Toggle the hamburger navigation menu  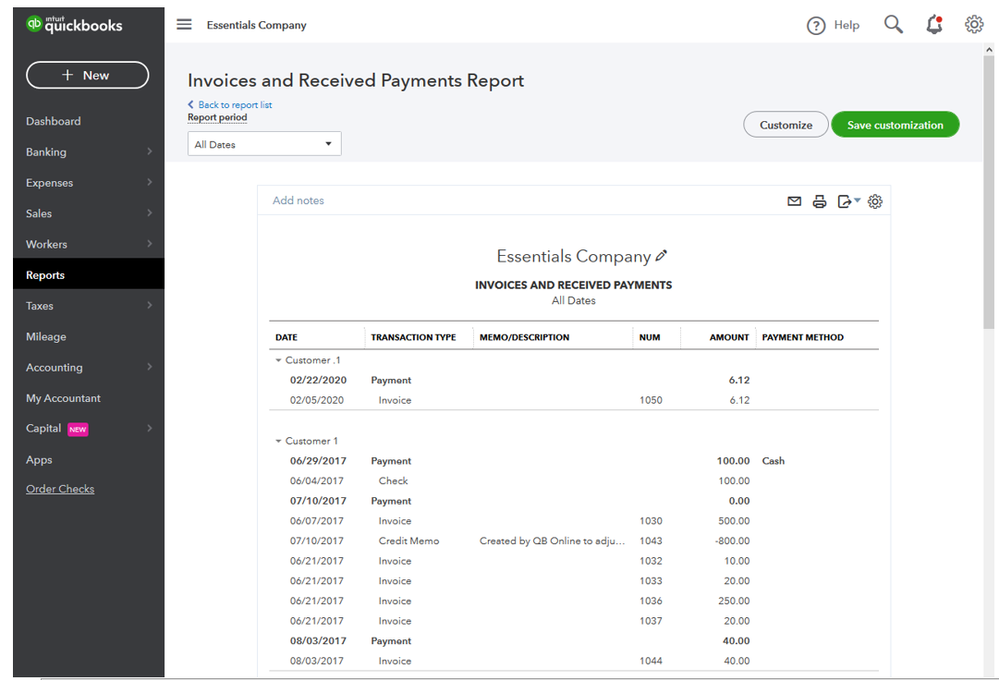pyautogui.click(x=184, y=24)
